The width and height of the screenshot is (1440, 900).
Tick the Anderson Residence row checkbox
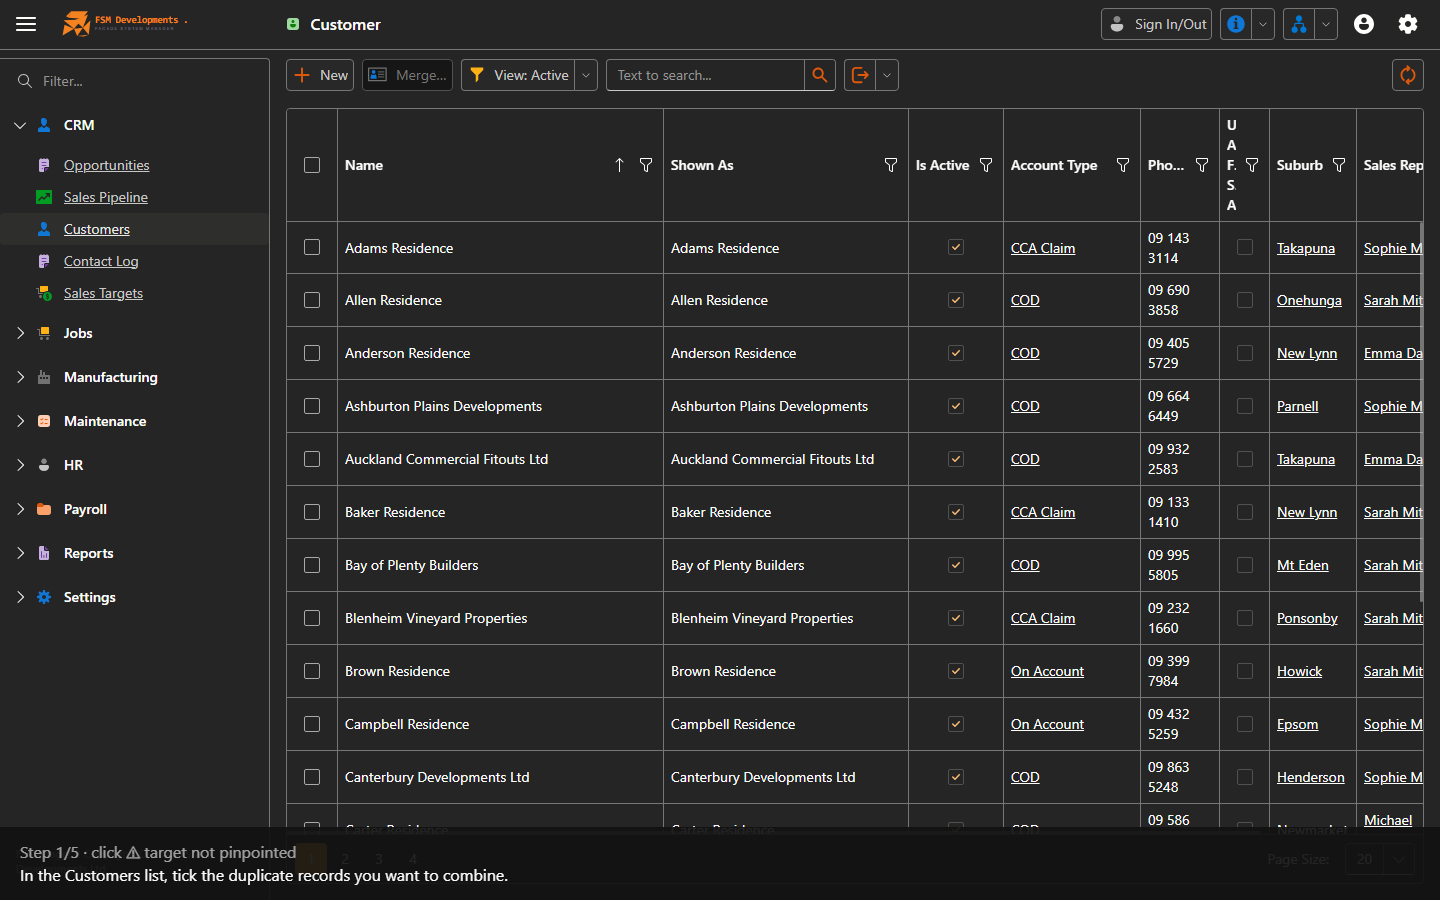(312, 353)
